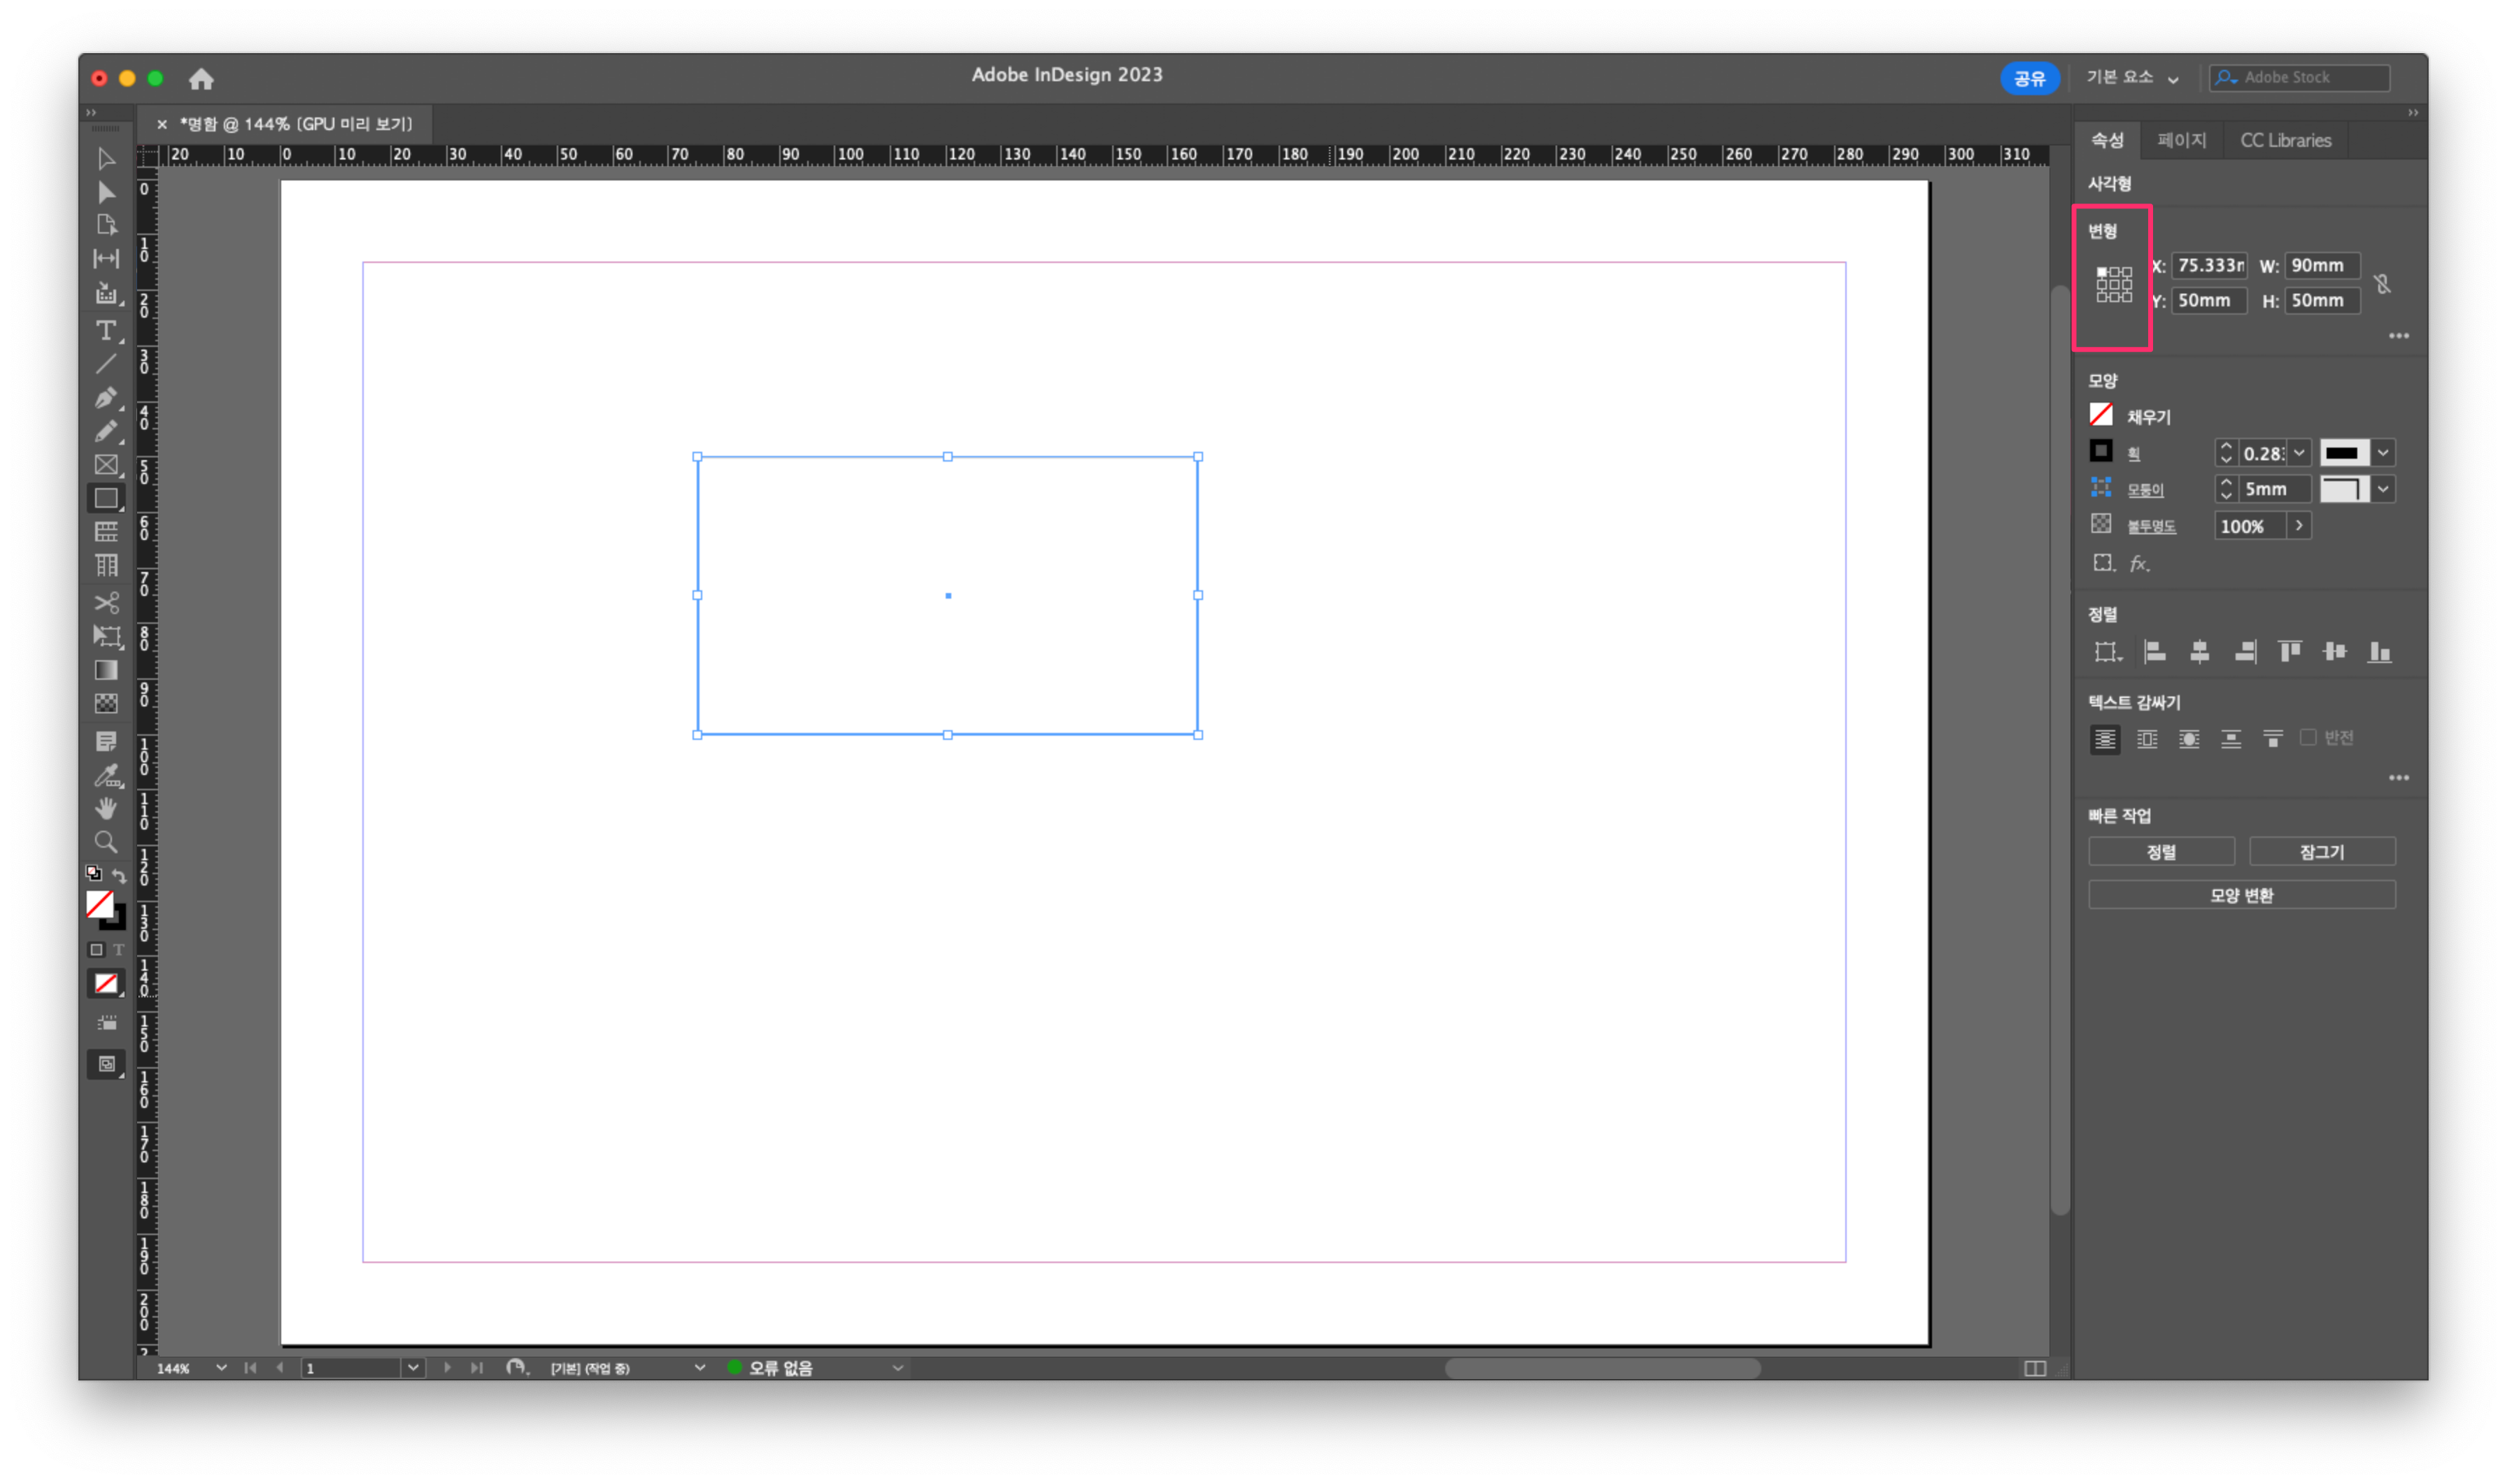Select the Zoom tool
This screenshot has width=2507, height=1484.
[106, 842]
